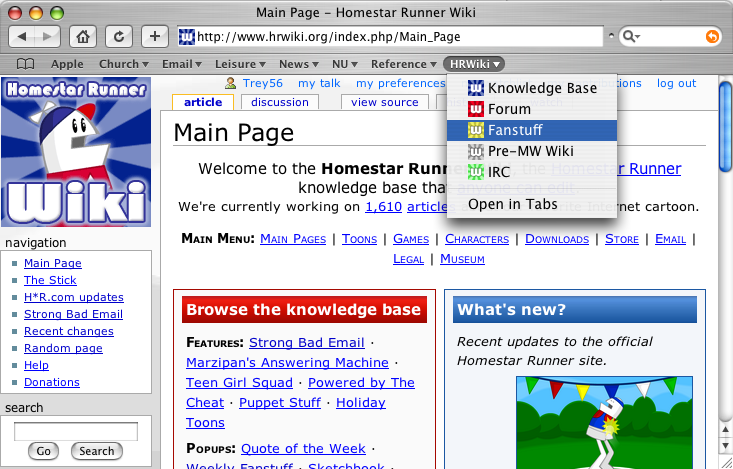Click the wiki search text field

[x=76, y=431]
